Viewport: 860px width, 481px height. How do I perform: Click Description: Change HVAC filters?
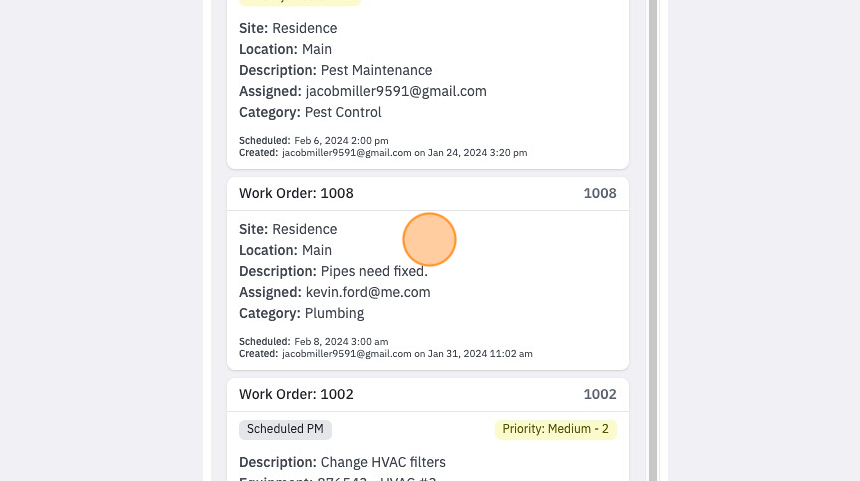342,462
